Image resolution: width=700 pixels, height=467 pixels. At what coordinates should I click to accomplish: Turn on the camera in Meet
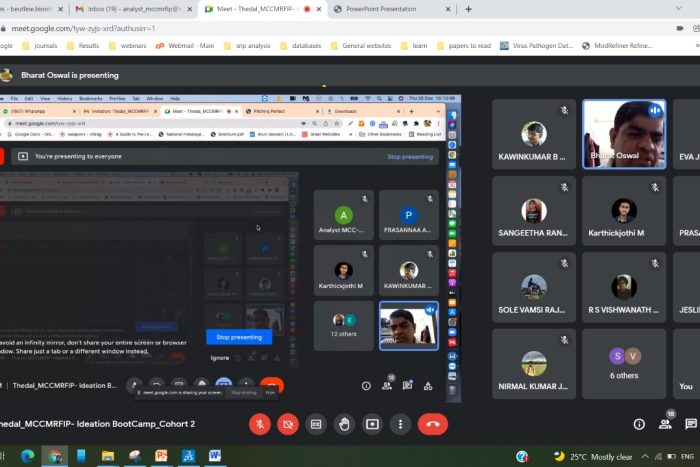[288, 424]
